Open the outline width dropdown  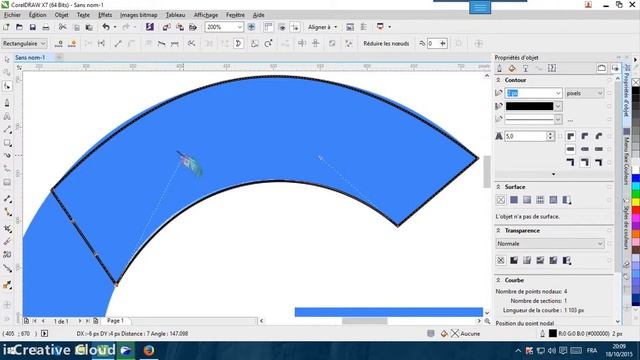pos(558,93)
